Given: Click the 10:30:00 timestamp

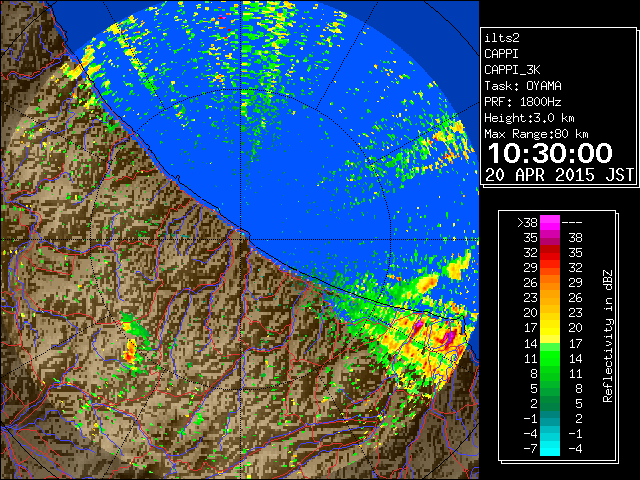Looking at the screenshot, I should (x=550, y=153).
